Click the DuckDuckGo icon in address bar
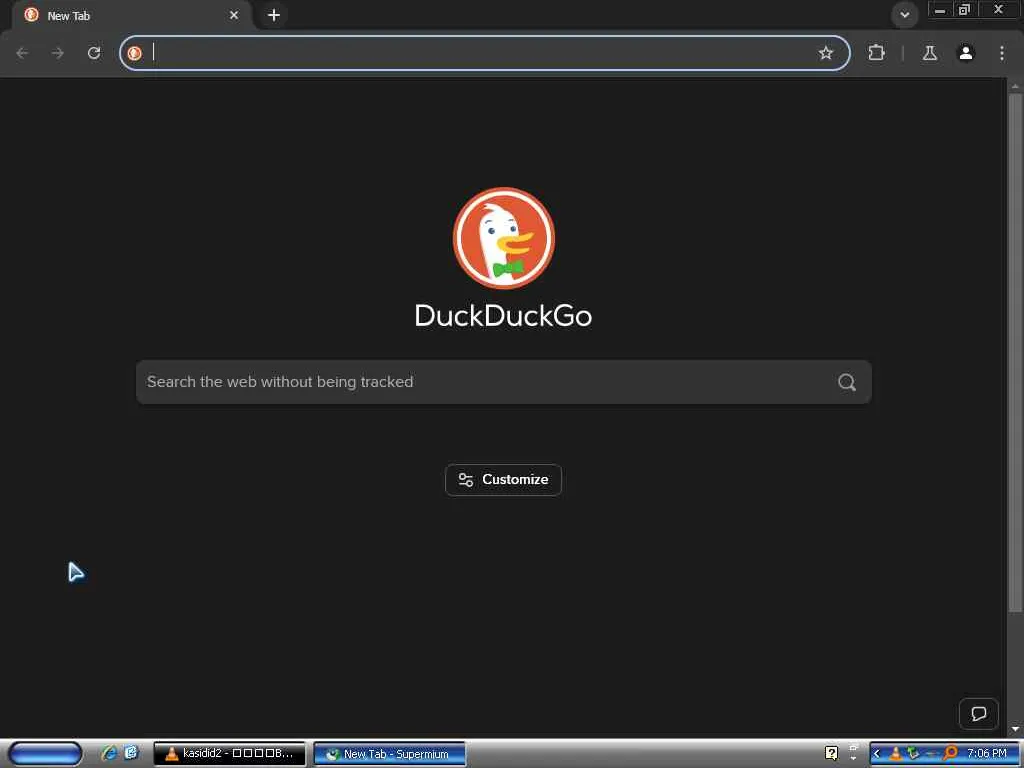1024x768 pixels. point(135,53)
